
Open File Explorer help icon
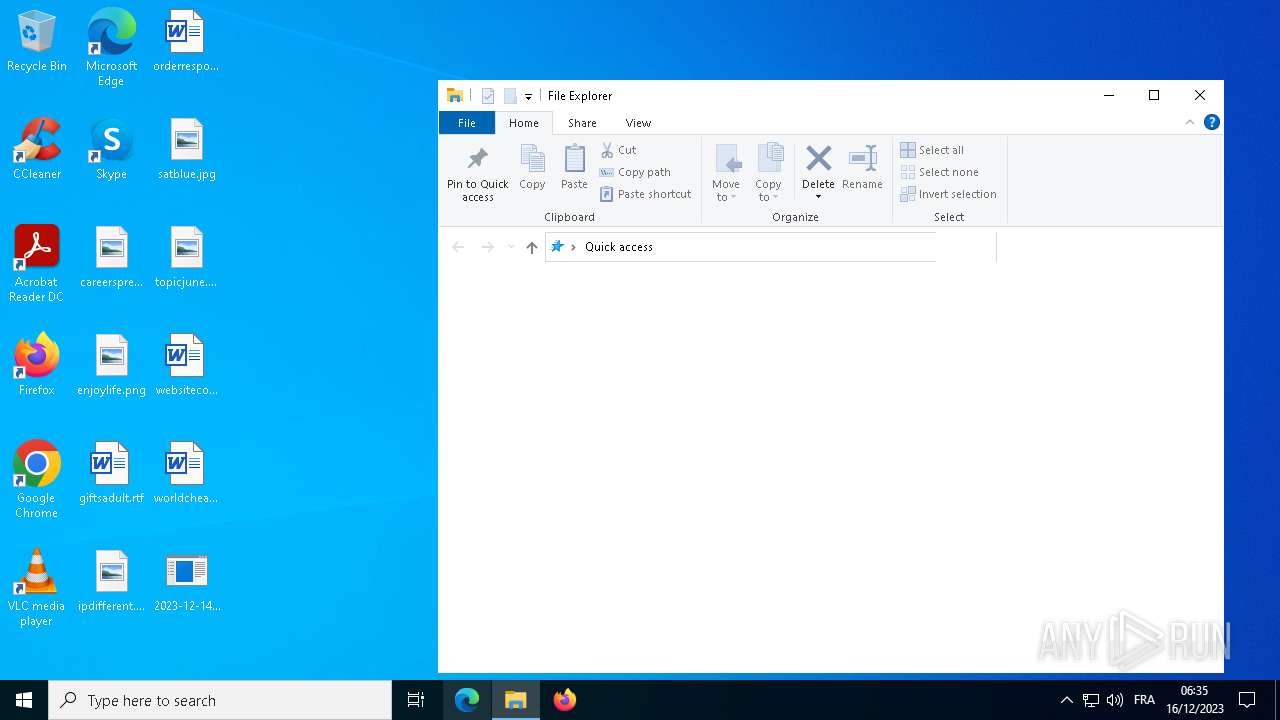click(1212, 122)
